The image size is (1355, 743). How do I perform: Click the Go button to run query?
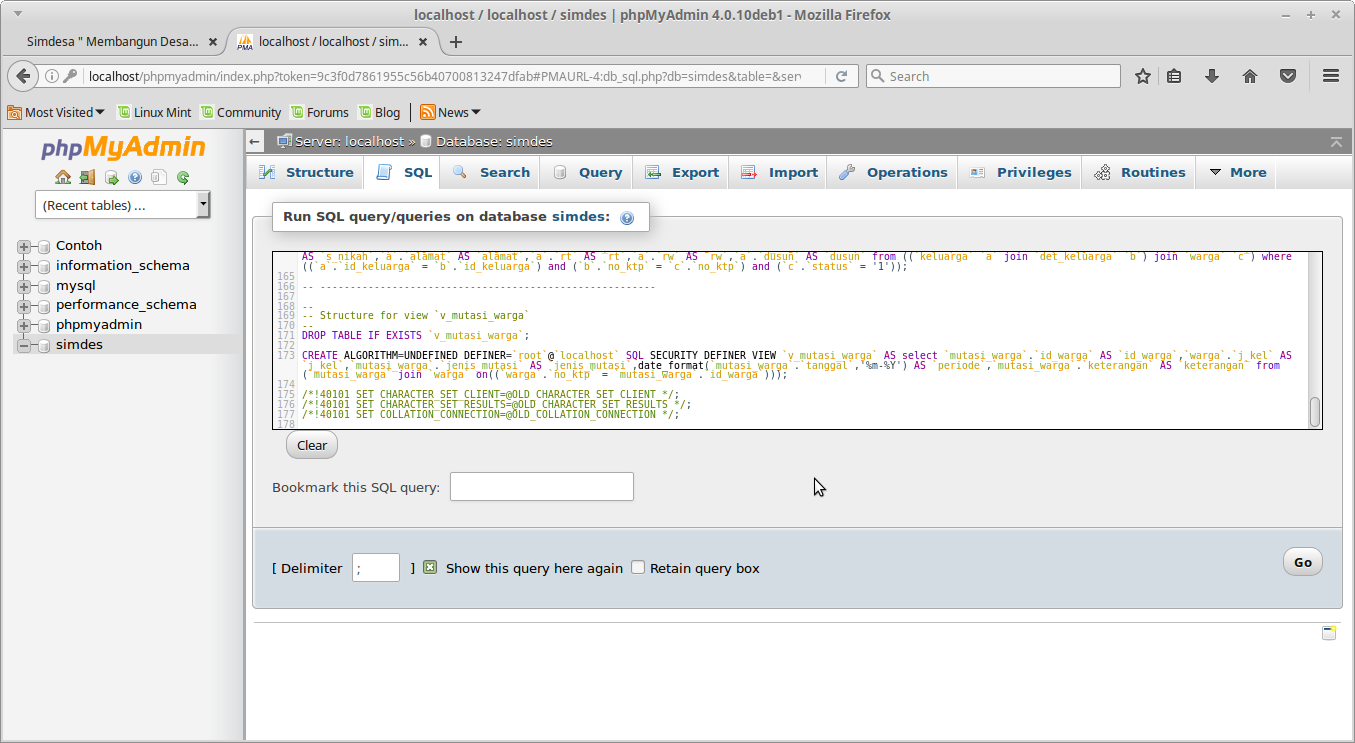[1303, 562]
